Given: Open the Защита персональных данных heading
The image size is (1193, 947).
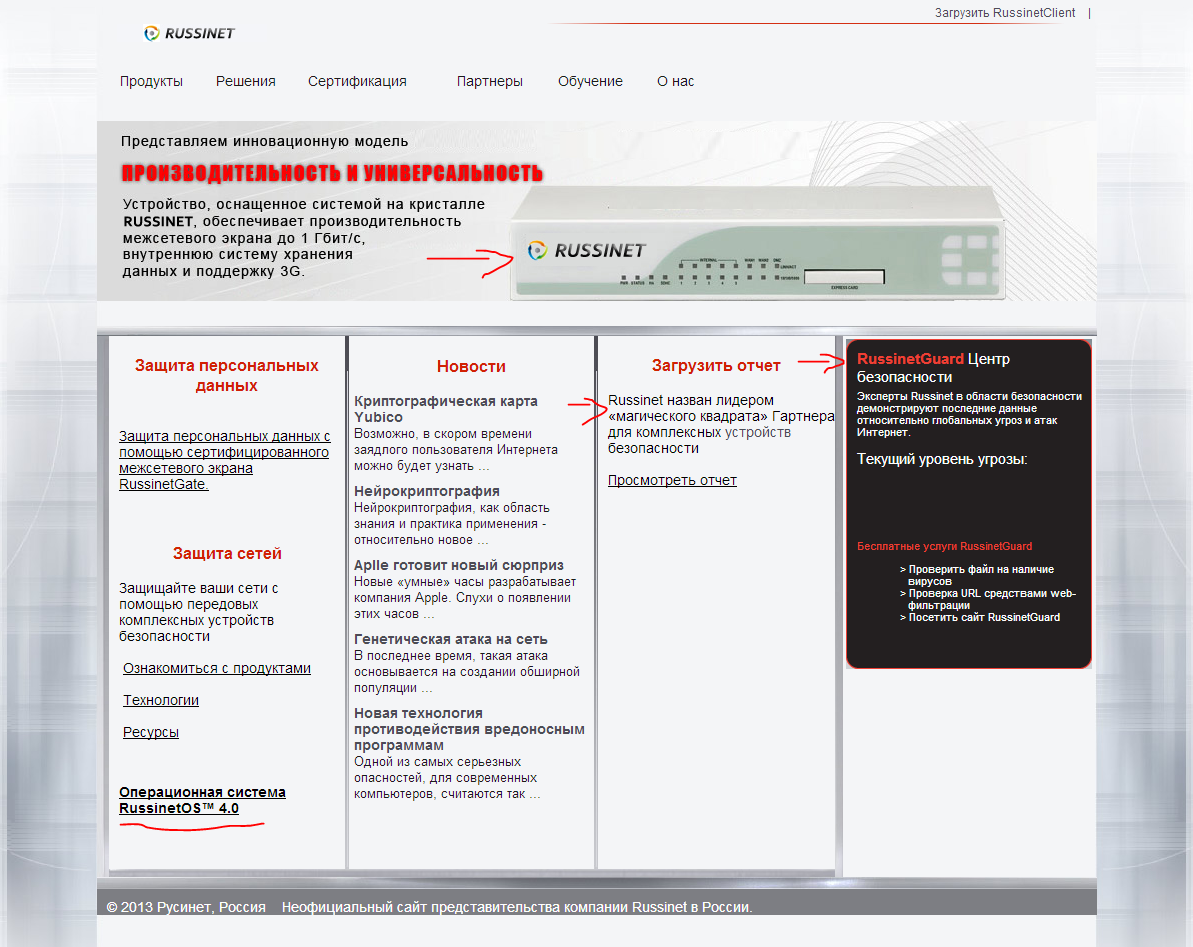Looking at the screenshot, I should pyautogui.click(x=227, y=376).
